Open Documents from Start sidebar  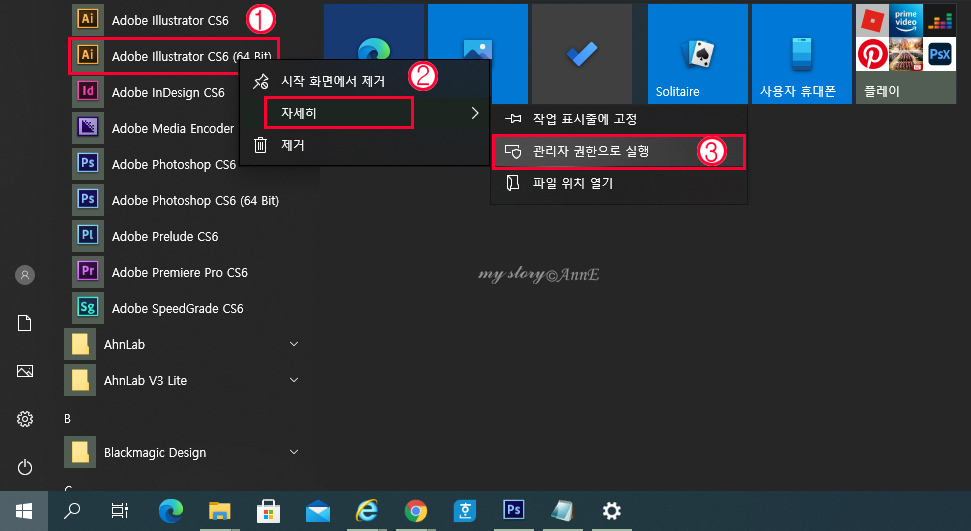(25, 323)
